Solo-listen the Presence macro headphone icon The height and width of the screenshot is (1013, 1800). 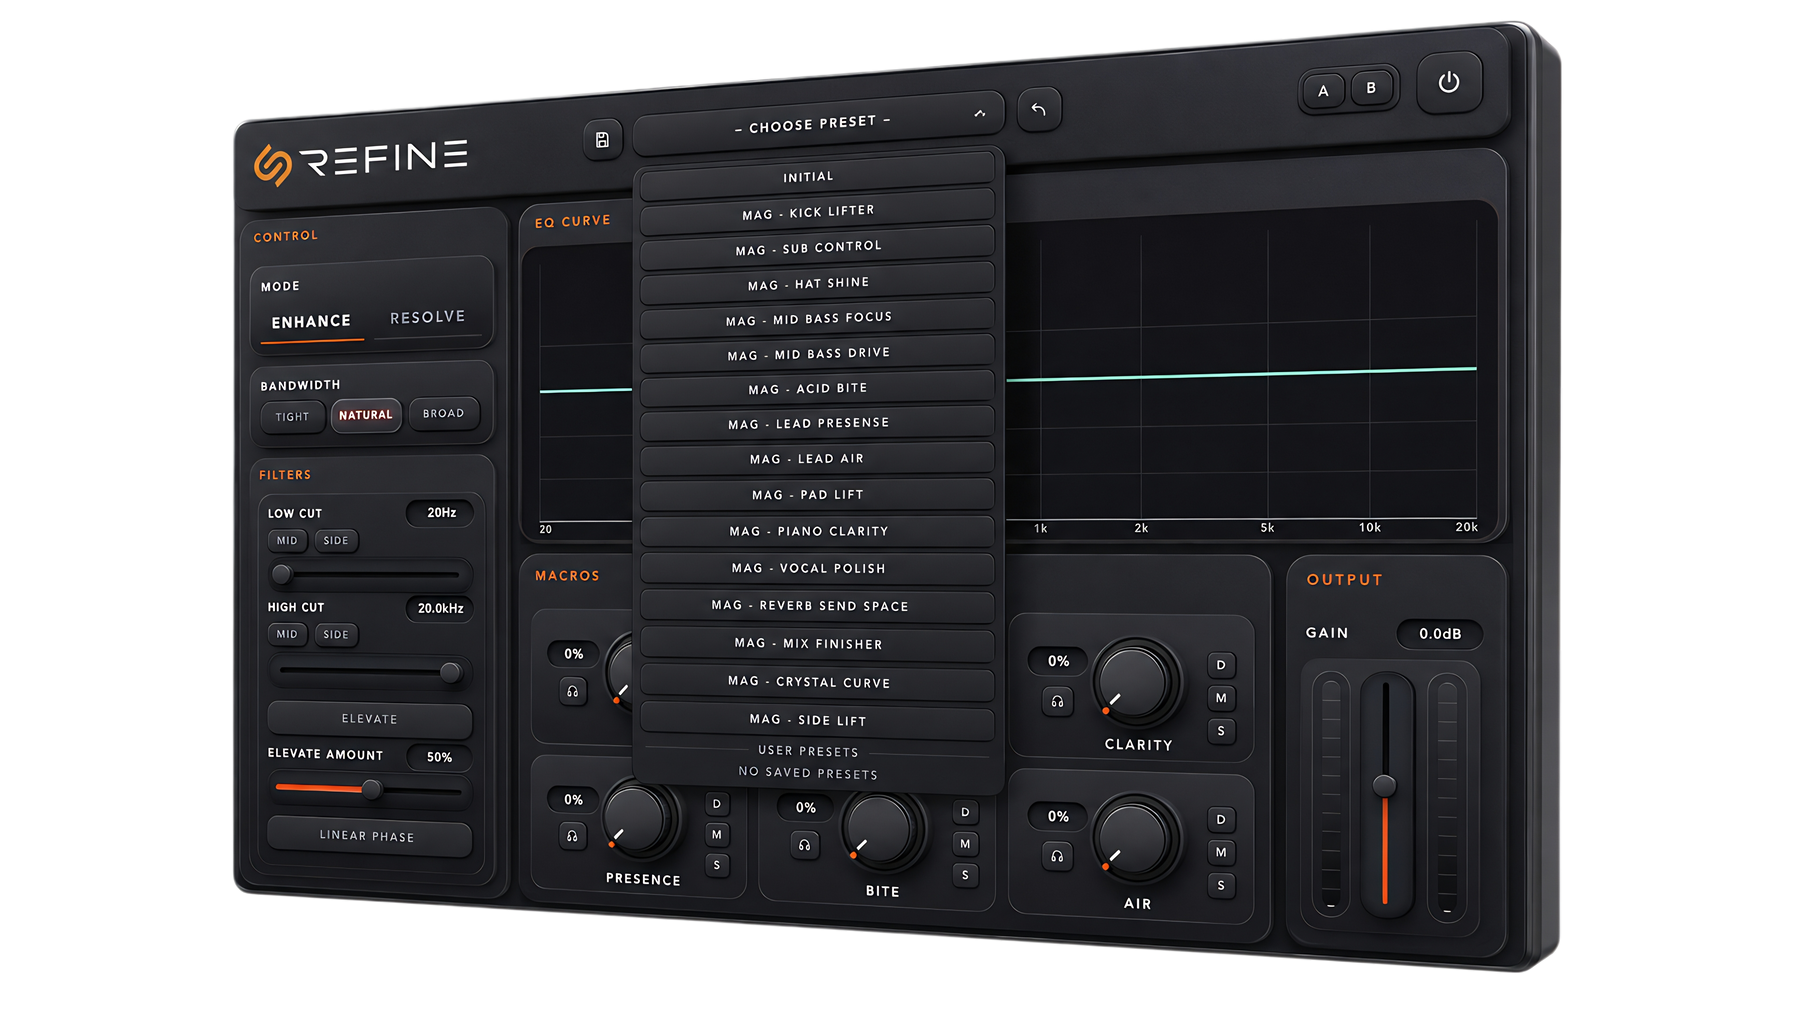pyautogui.click(x=572, y=836)
